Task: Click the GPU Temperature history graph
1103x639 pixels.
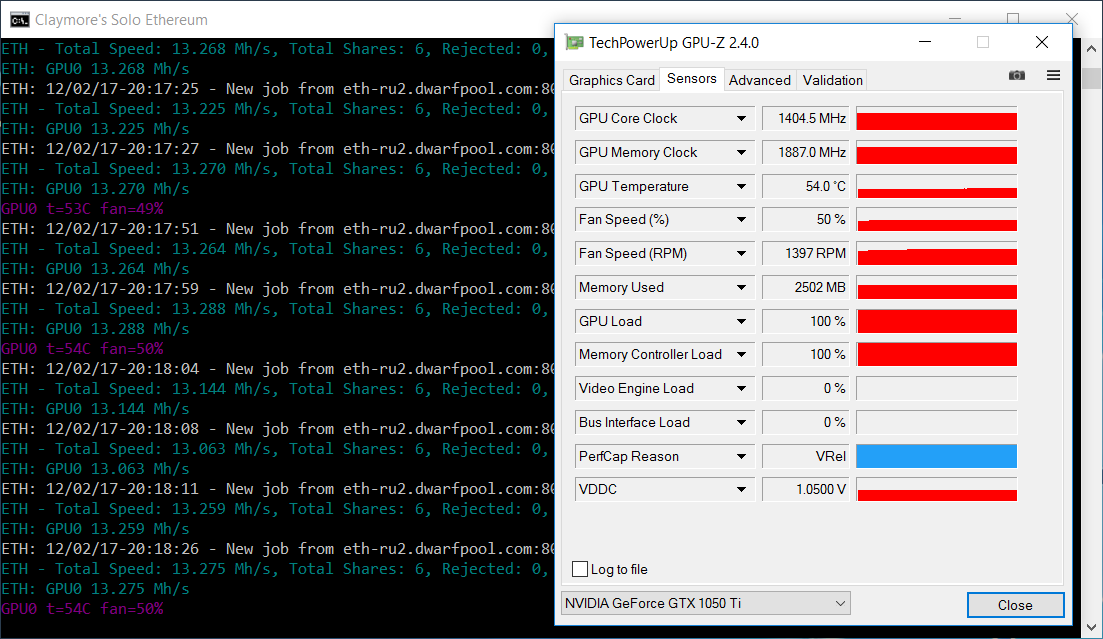Action: pos(936,186)
